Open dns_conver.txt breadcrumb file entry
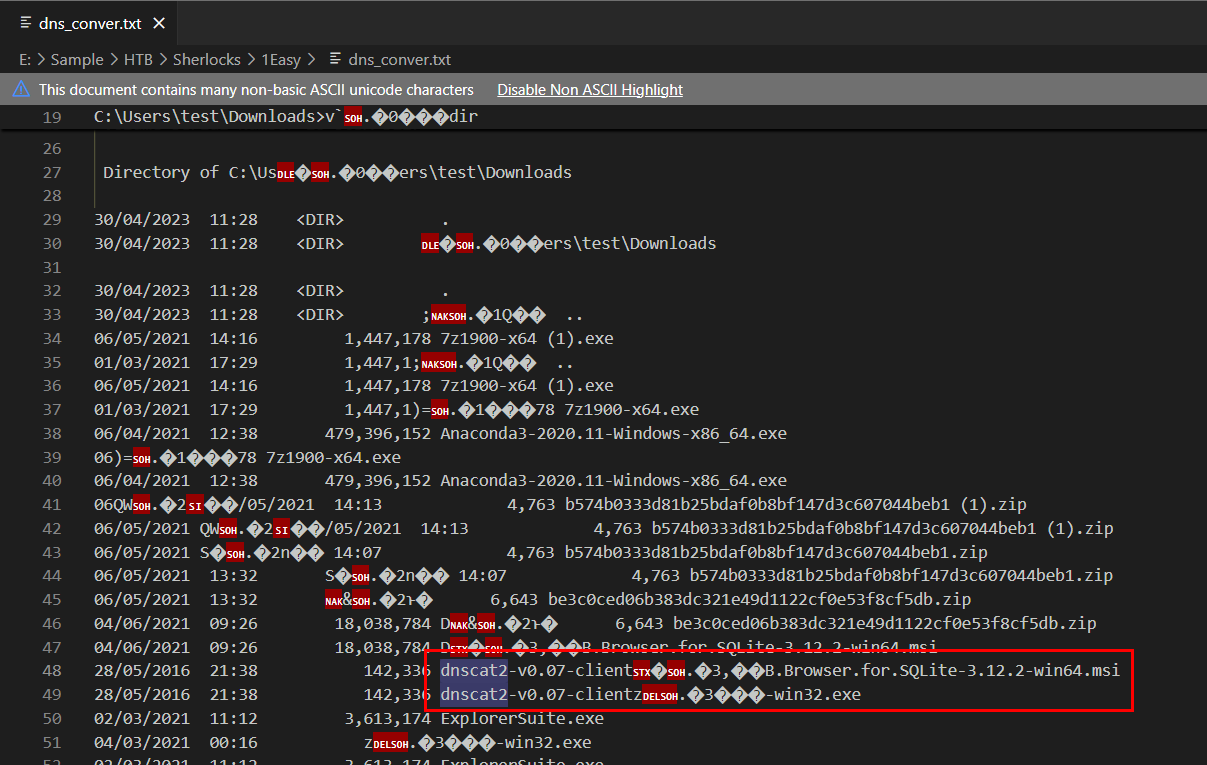Image resolution: width=1207 pixels, height=765 pixels. tap(400, 60)
